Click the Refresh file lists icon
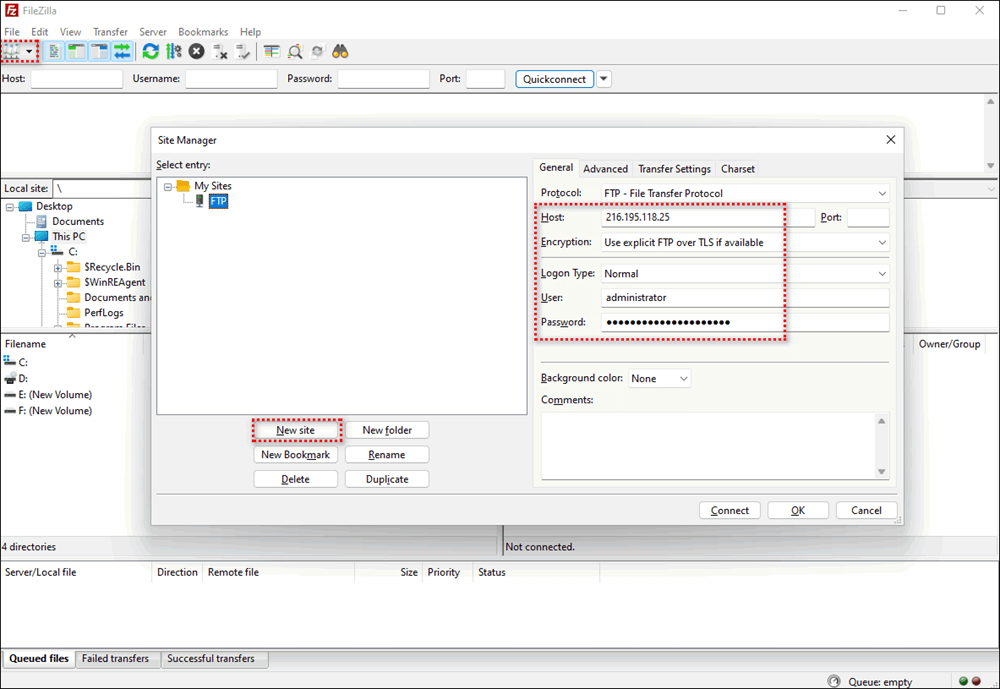This screenshot has height=689, width=1000. click(x=150, y=51)
